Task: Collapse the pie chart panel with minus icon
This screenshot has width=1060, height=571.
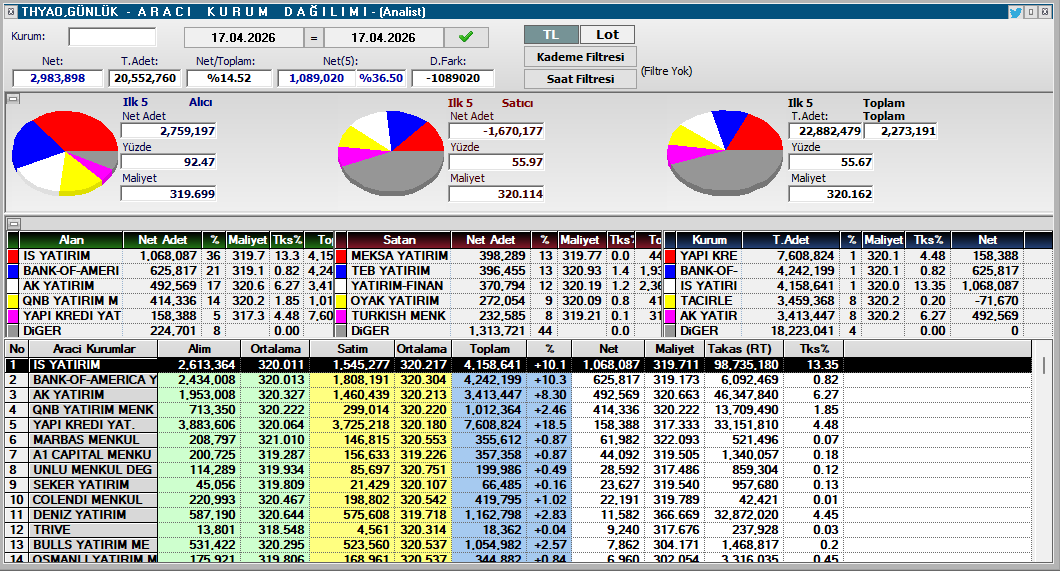Action: [14, 99]
